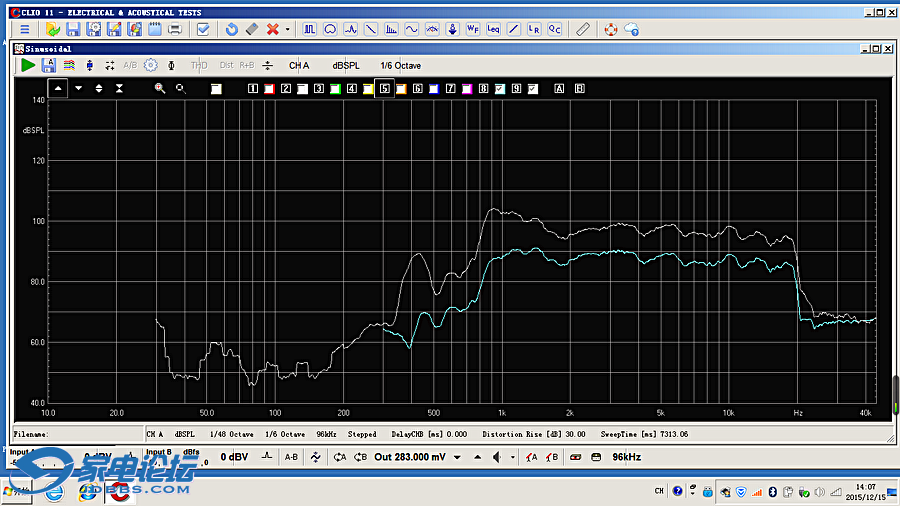
Task: Click the zoom in magnifier icon
Action: tap(159, 88)
